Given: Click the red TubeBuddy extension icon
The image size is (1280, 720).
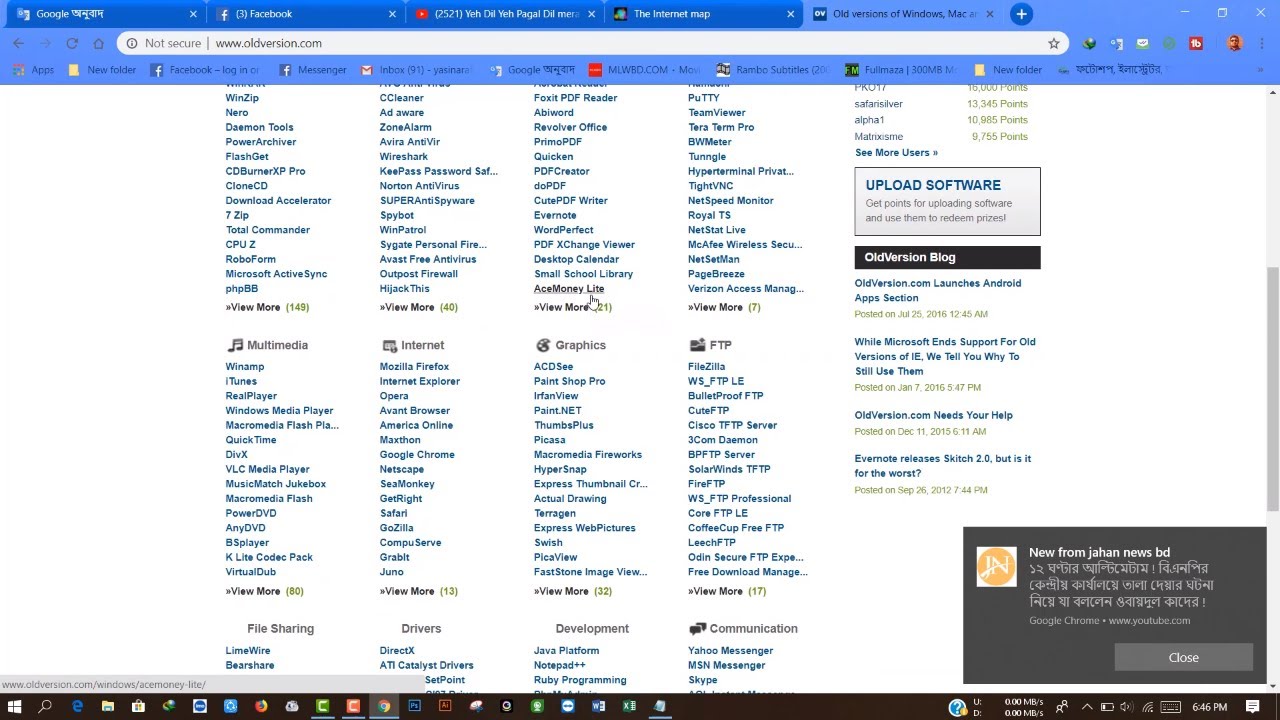Looking at the screenshot, I should coord(1195,43).
